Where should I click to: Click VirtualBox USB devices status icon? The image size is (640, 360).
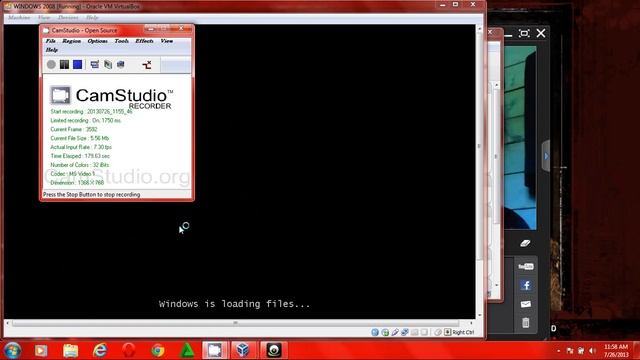[x=395, y=332]
